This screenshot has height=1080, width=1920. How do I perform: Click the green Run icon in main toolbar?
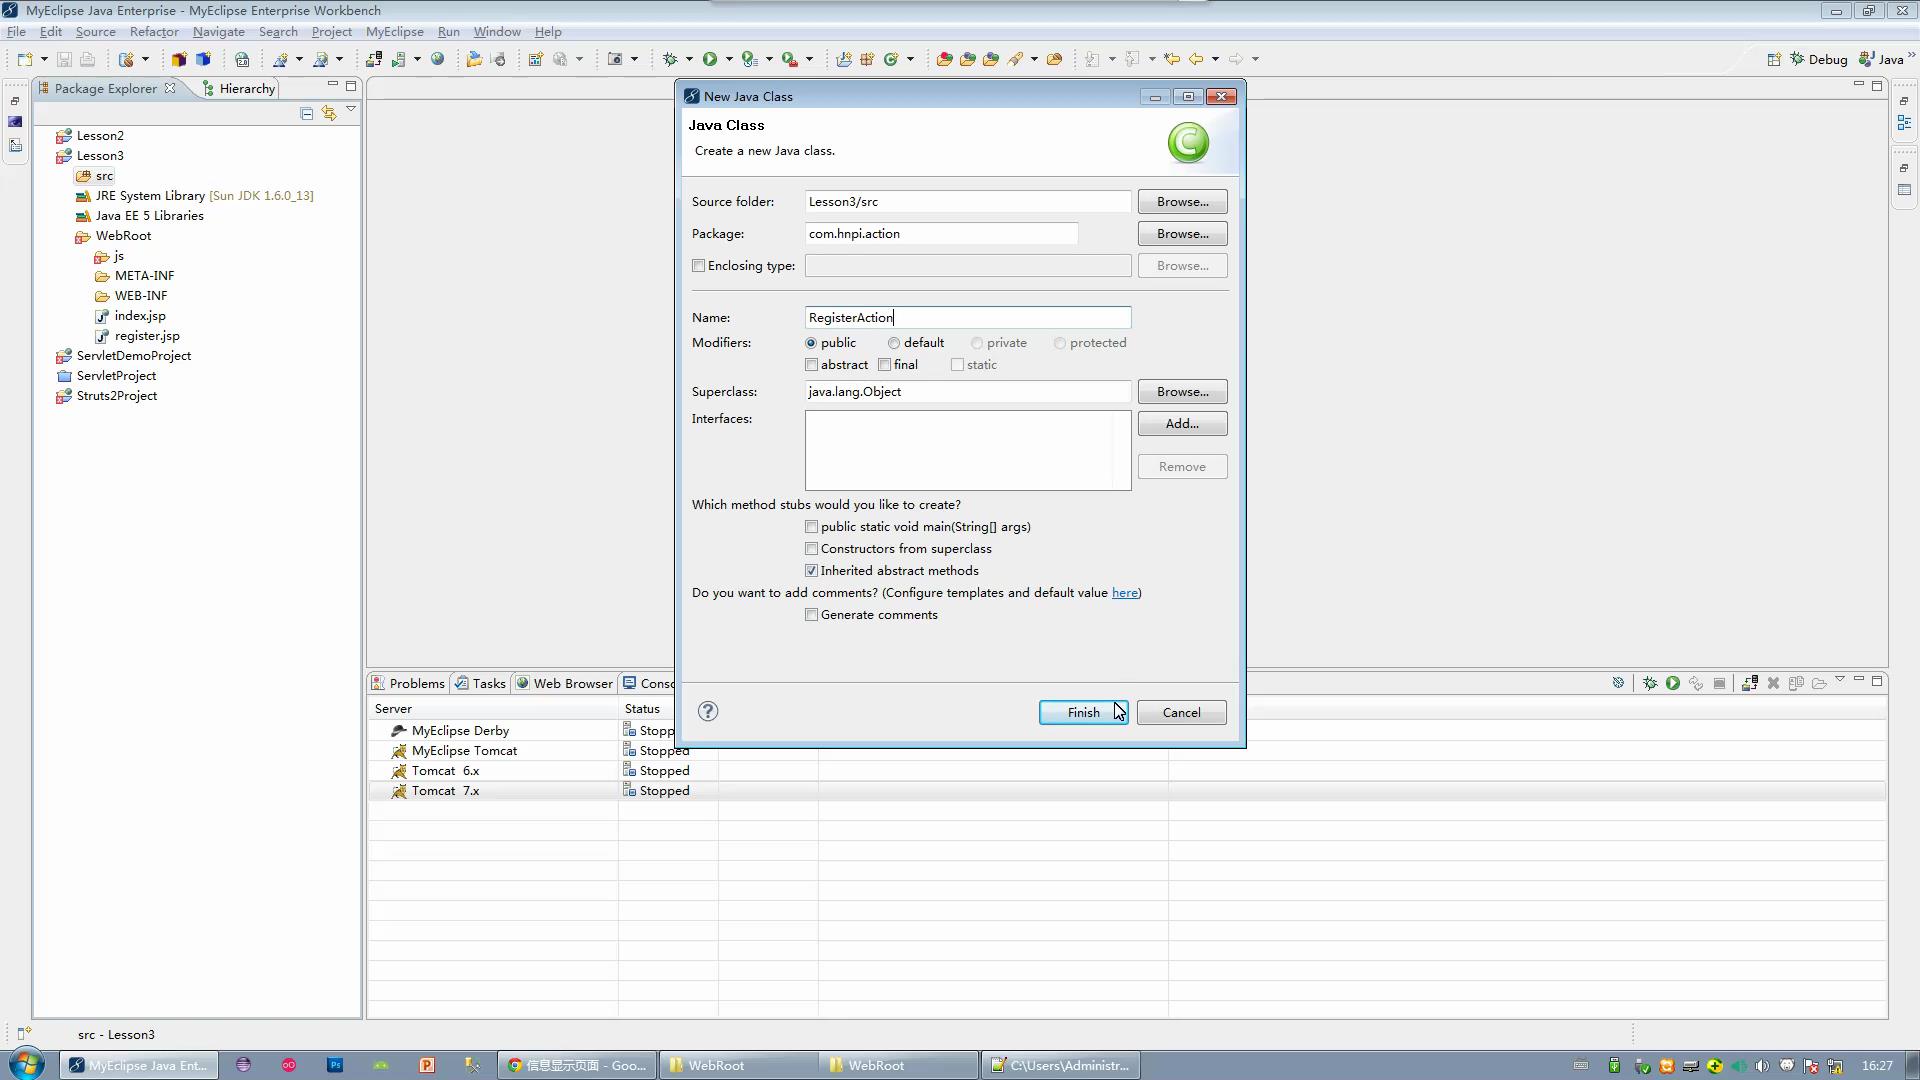pos(710,59)
